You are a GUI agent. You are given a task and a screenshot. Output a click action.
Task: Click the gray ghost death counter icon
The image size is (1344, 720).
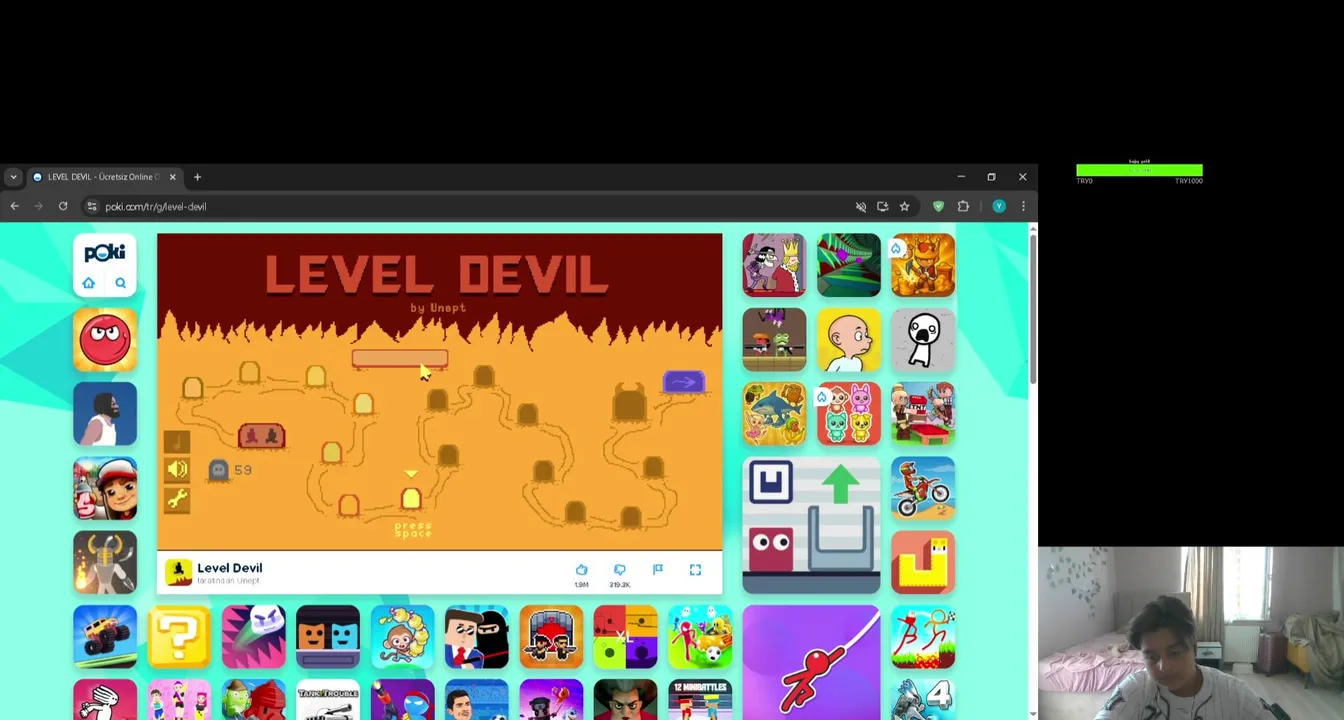point(218,469)
